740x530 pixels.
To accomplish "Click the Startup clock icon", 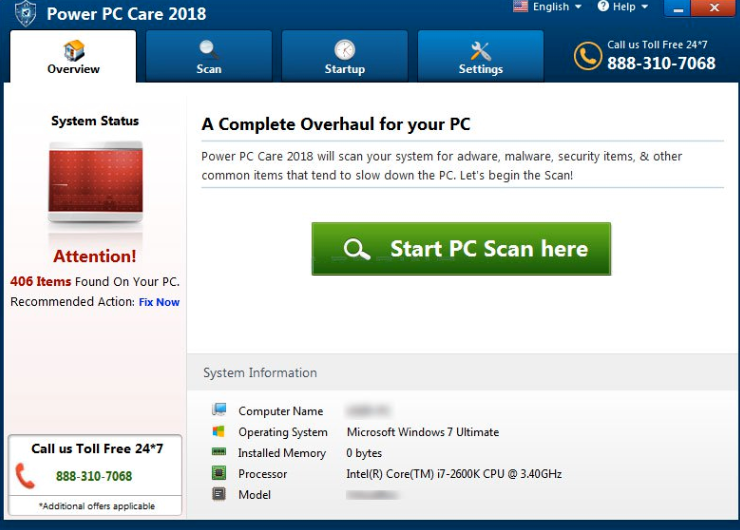I will 344,50.
